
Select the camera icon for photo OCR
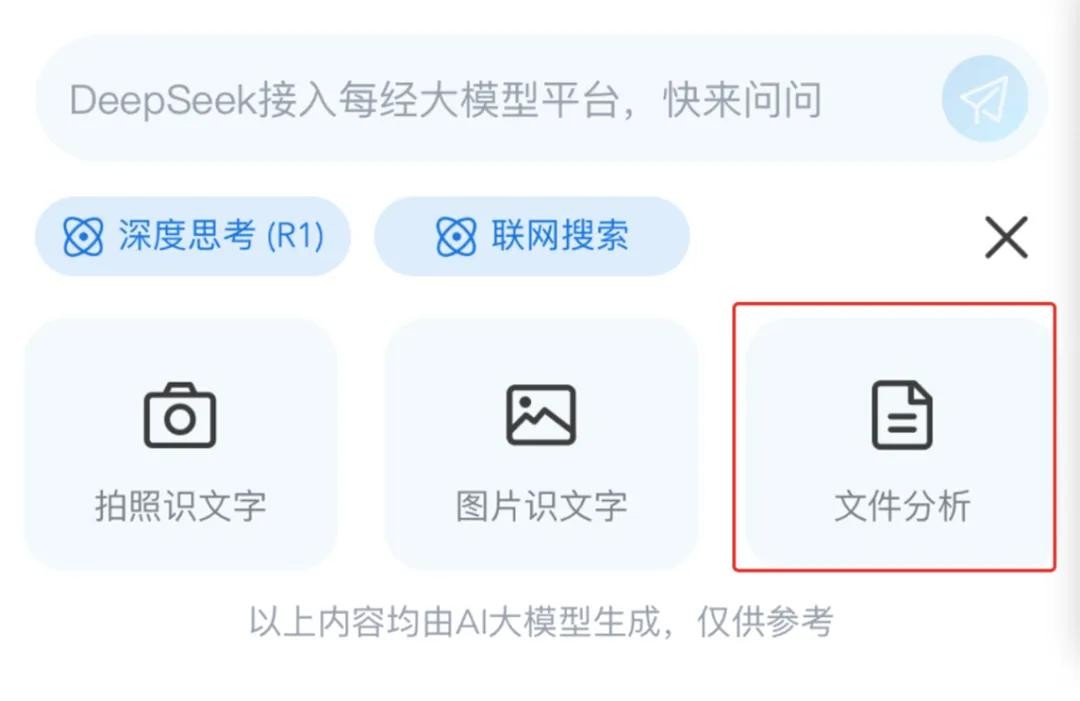(180, 415)
